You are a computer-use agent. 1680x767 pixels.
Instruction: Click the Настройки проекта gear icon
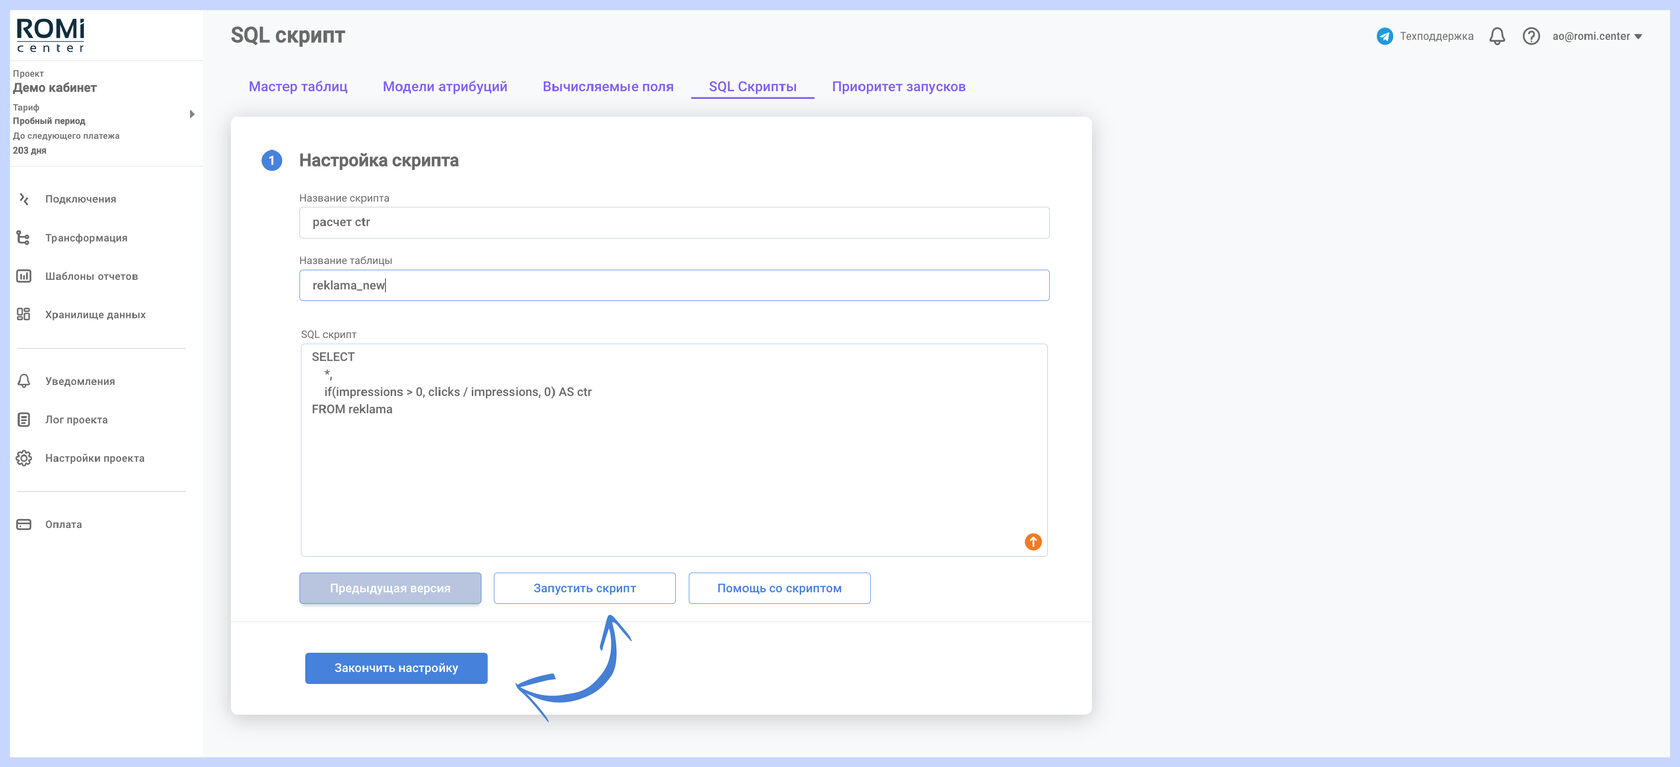click(24, 458)
